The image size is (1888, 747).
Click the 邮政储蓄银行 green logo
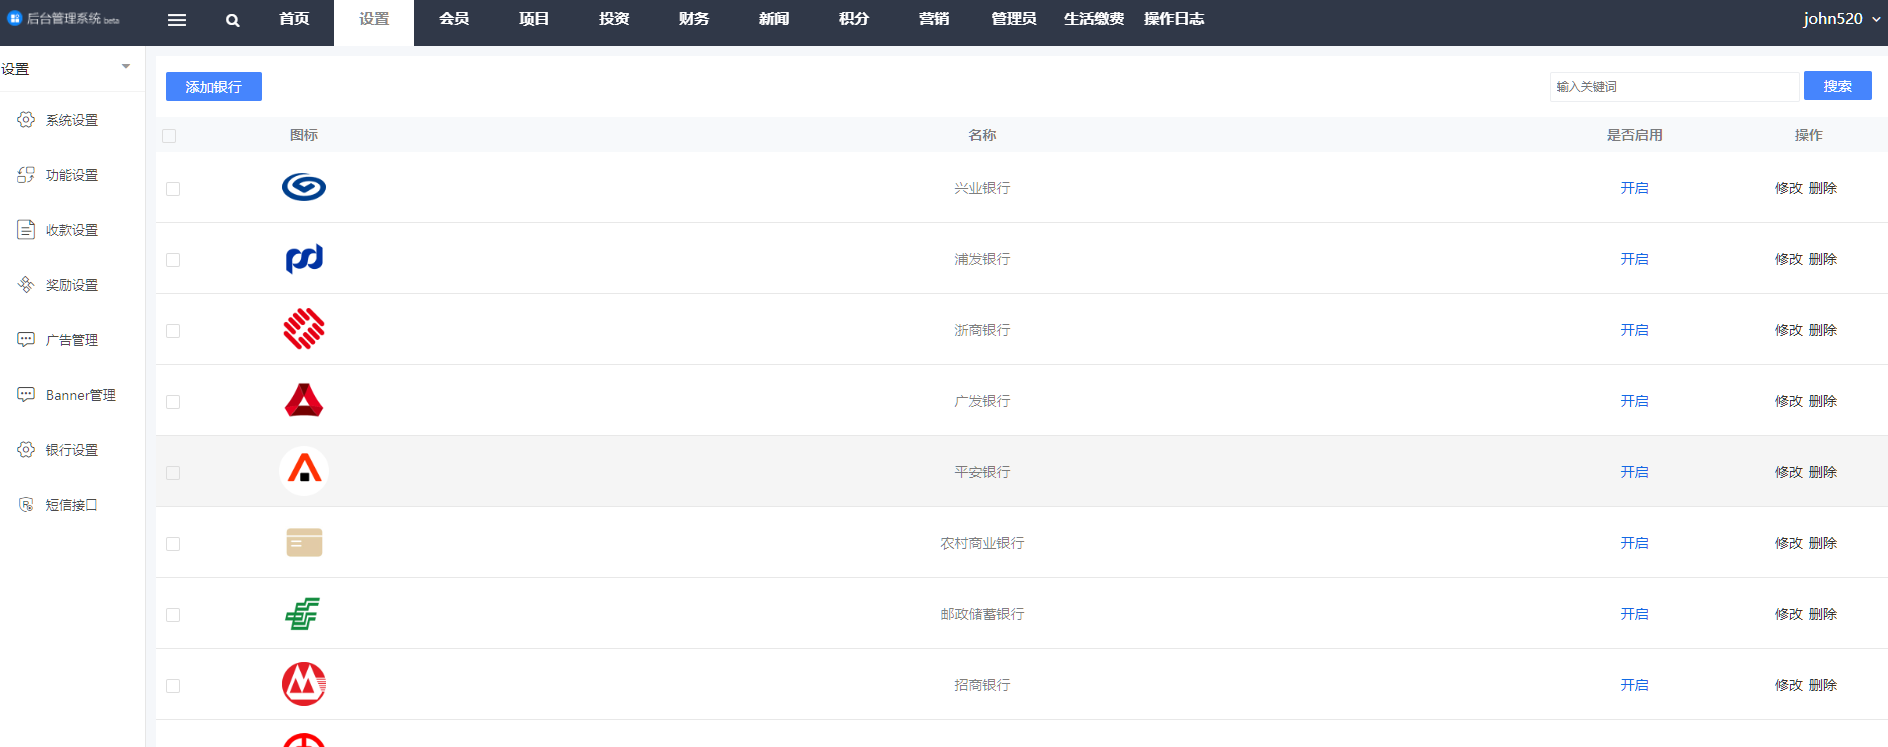[303, 614]
